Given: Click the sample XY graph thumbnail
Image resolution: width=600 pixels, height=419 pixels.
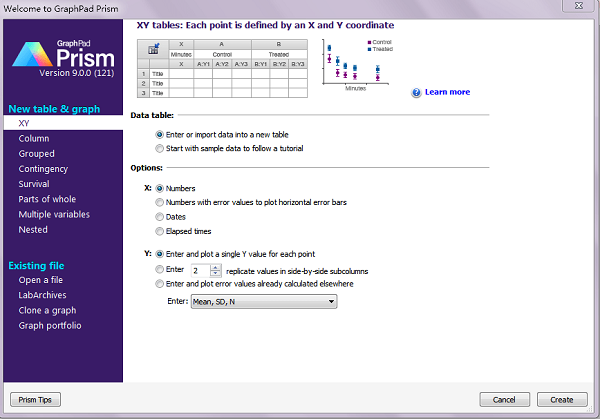Looking at the screenshot, I should pyautogui.click(x=357, y=65).
